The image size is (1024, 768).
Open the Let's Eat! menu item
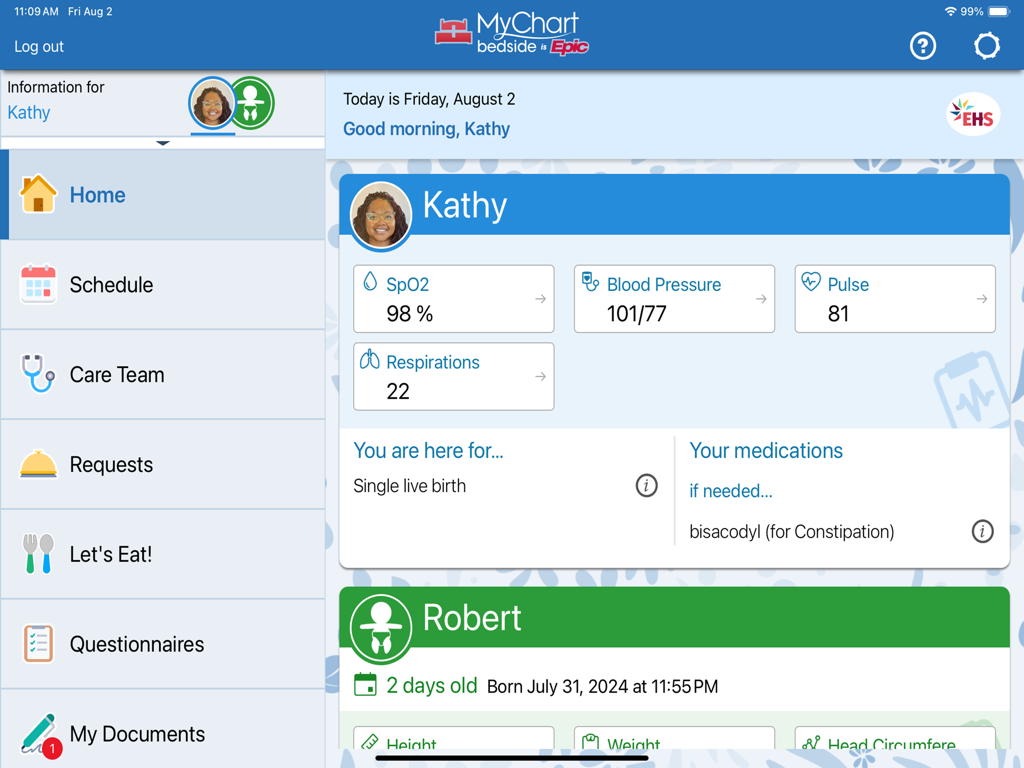[163, 554]
